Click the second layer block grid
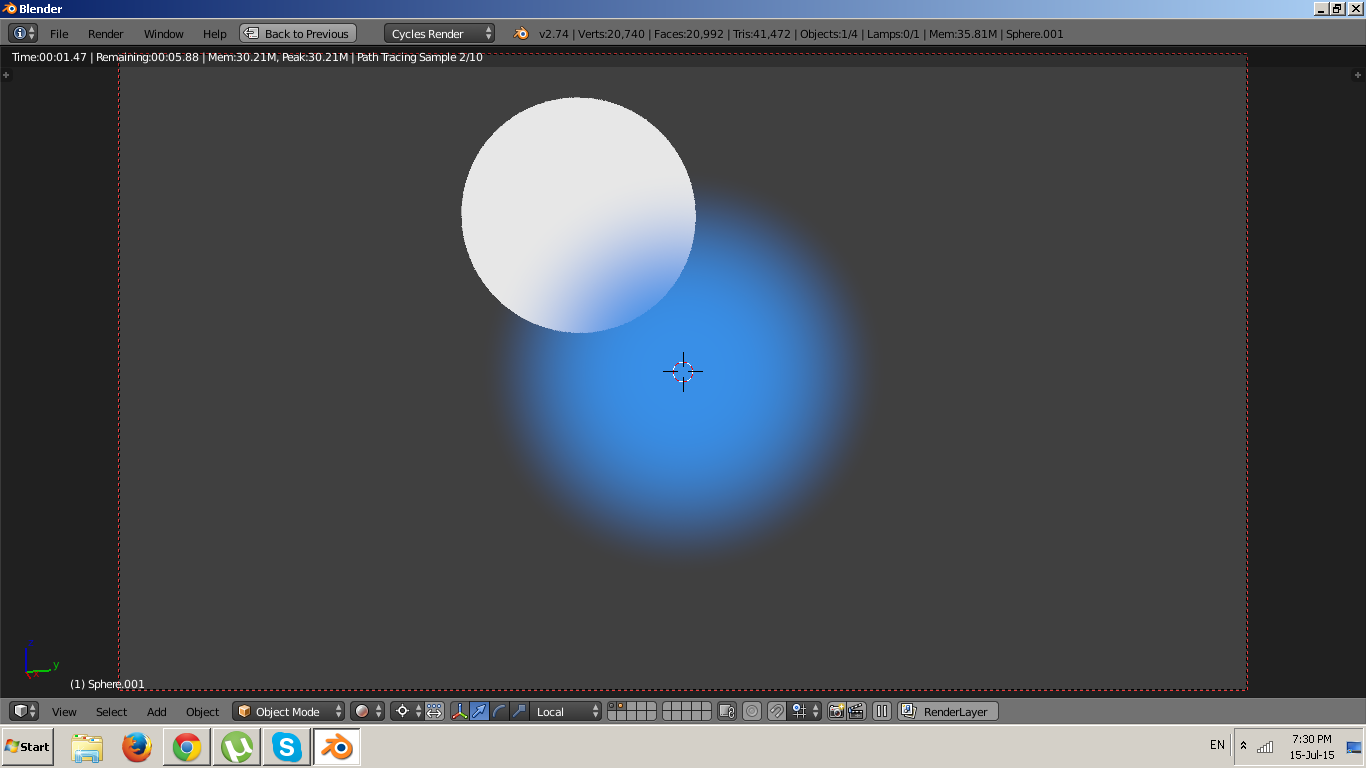This screenshot has height=768, width=1366. click(687, 711)
